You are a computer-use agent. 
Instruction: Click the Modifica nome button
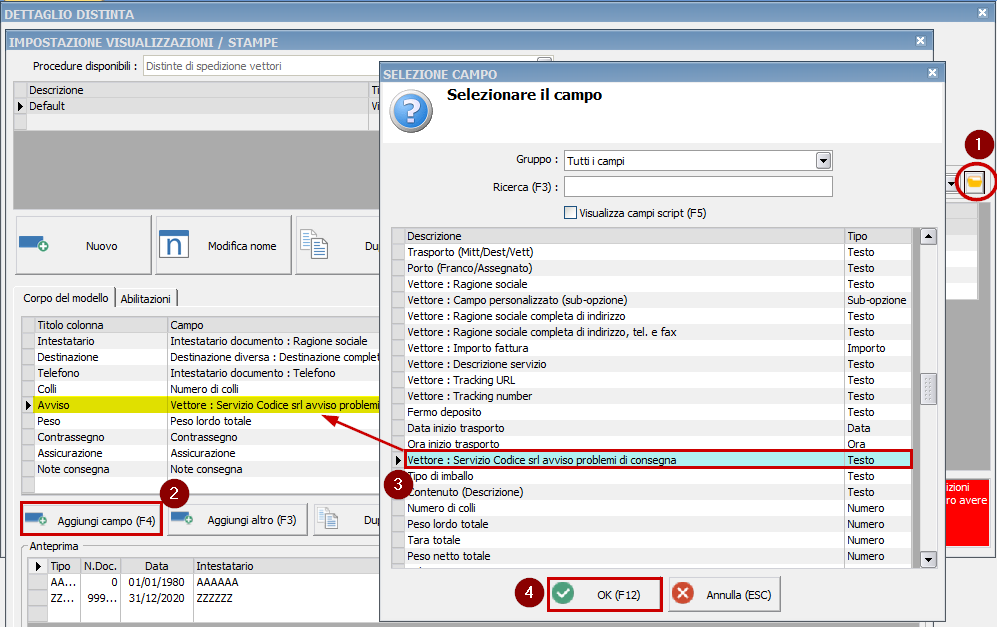[x=223, y=245]
